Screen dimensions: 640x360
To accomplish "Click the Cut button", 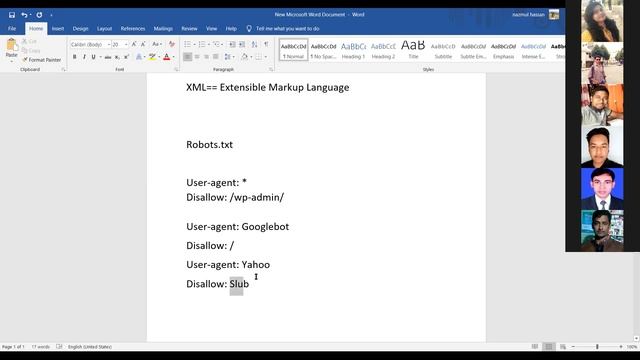I will pyautogui.click(x=30, y=41).
